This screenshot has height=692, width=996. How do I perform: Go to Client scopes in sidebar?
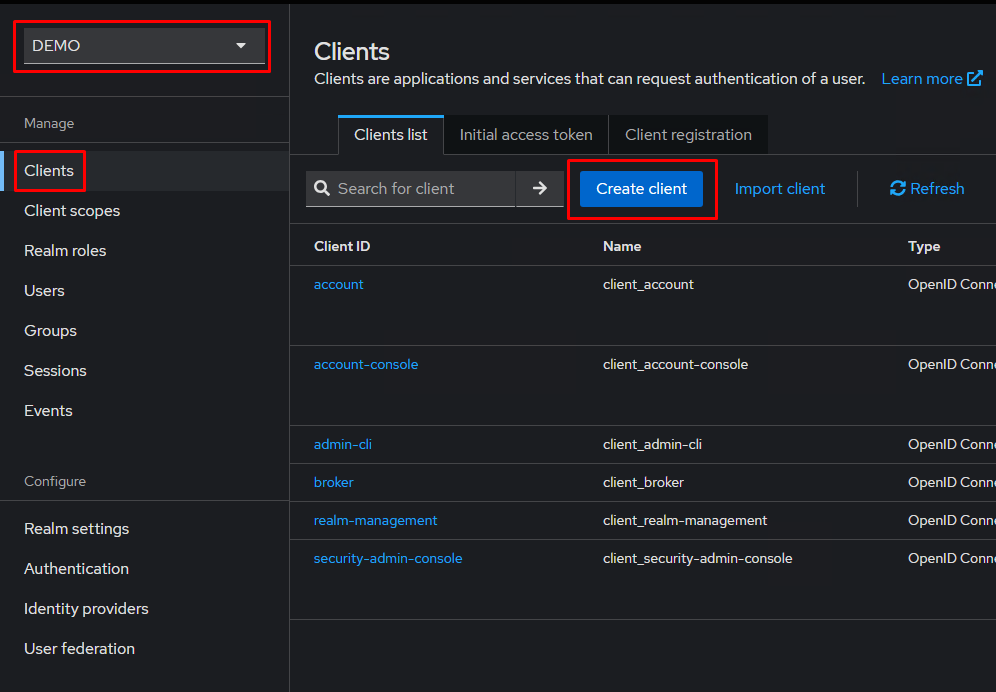pyautogui.click(x=72, y=211)
